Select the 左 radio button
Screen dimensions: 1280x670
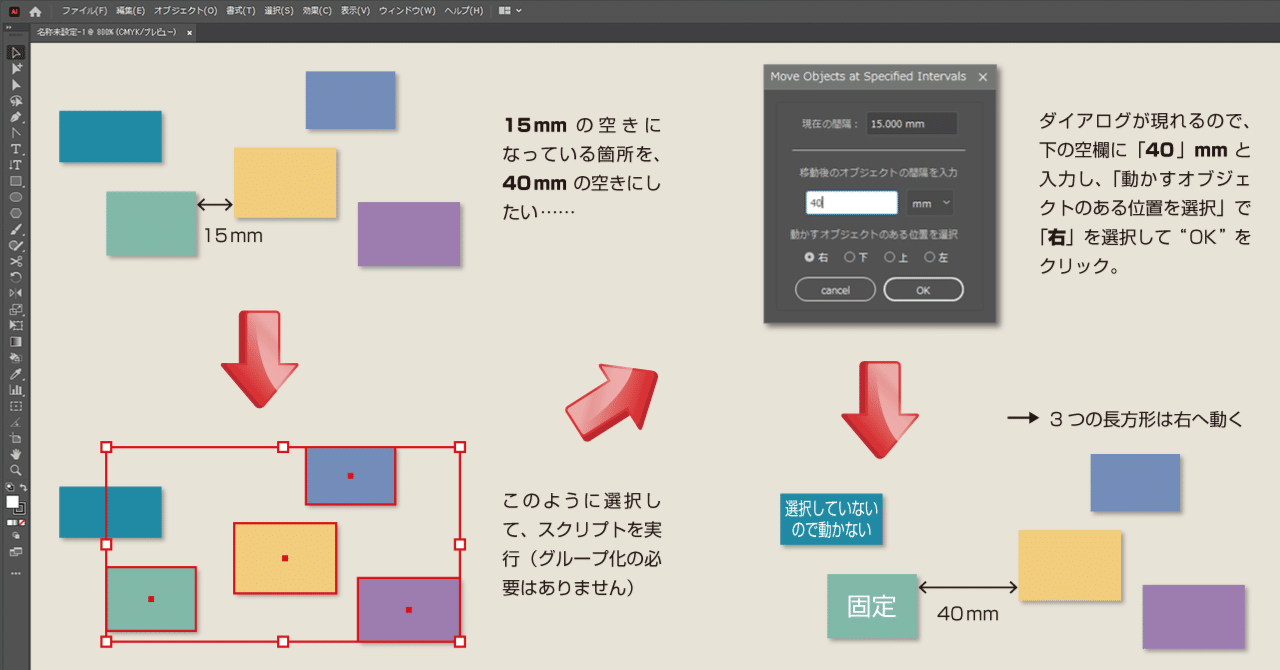(930, 257)
